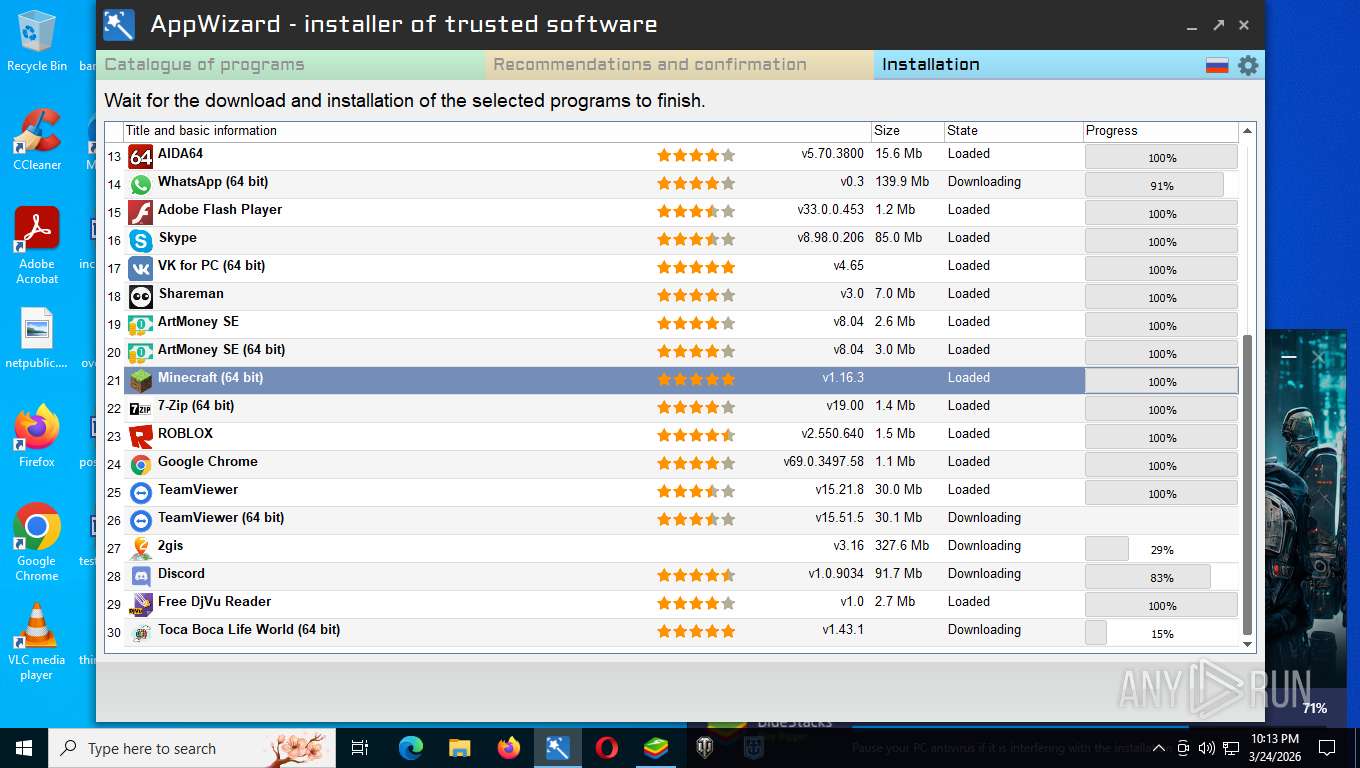Click 2gis 29% progress bar
The height and width of the screenshot is (768, 1360).
(1161, 549)
